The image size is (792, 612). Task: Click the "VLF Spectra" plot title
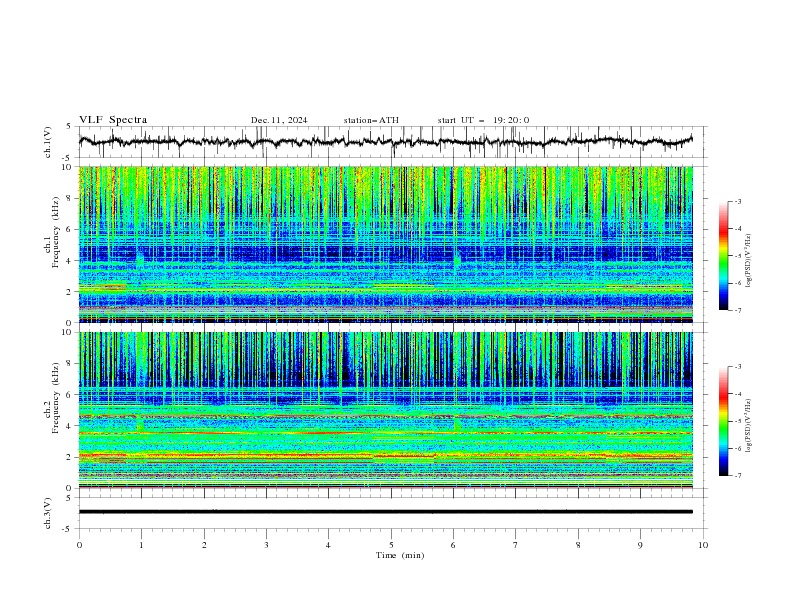pos(113,120)
